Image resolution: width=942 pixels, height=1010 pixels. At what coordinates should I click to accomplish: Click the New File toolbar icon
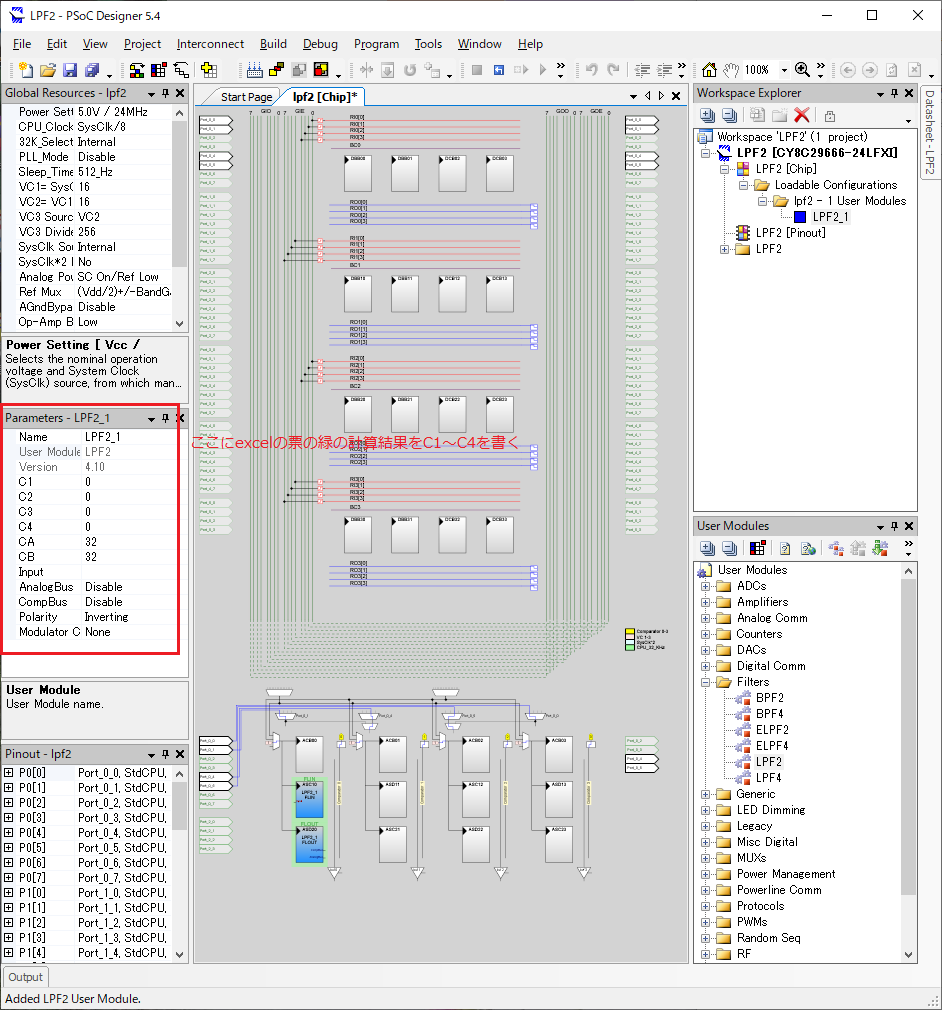click(x=26, y=70)
